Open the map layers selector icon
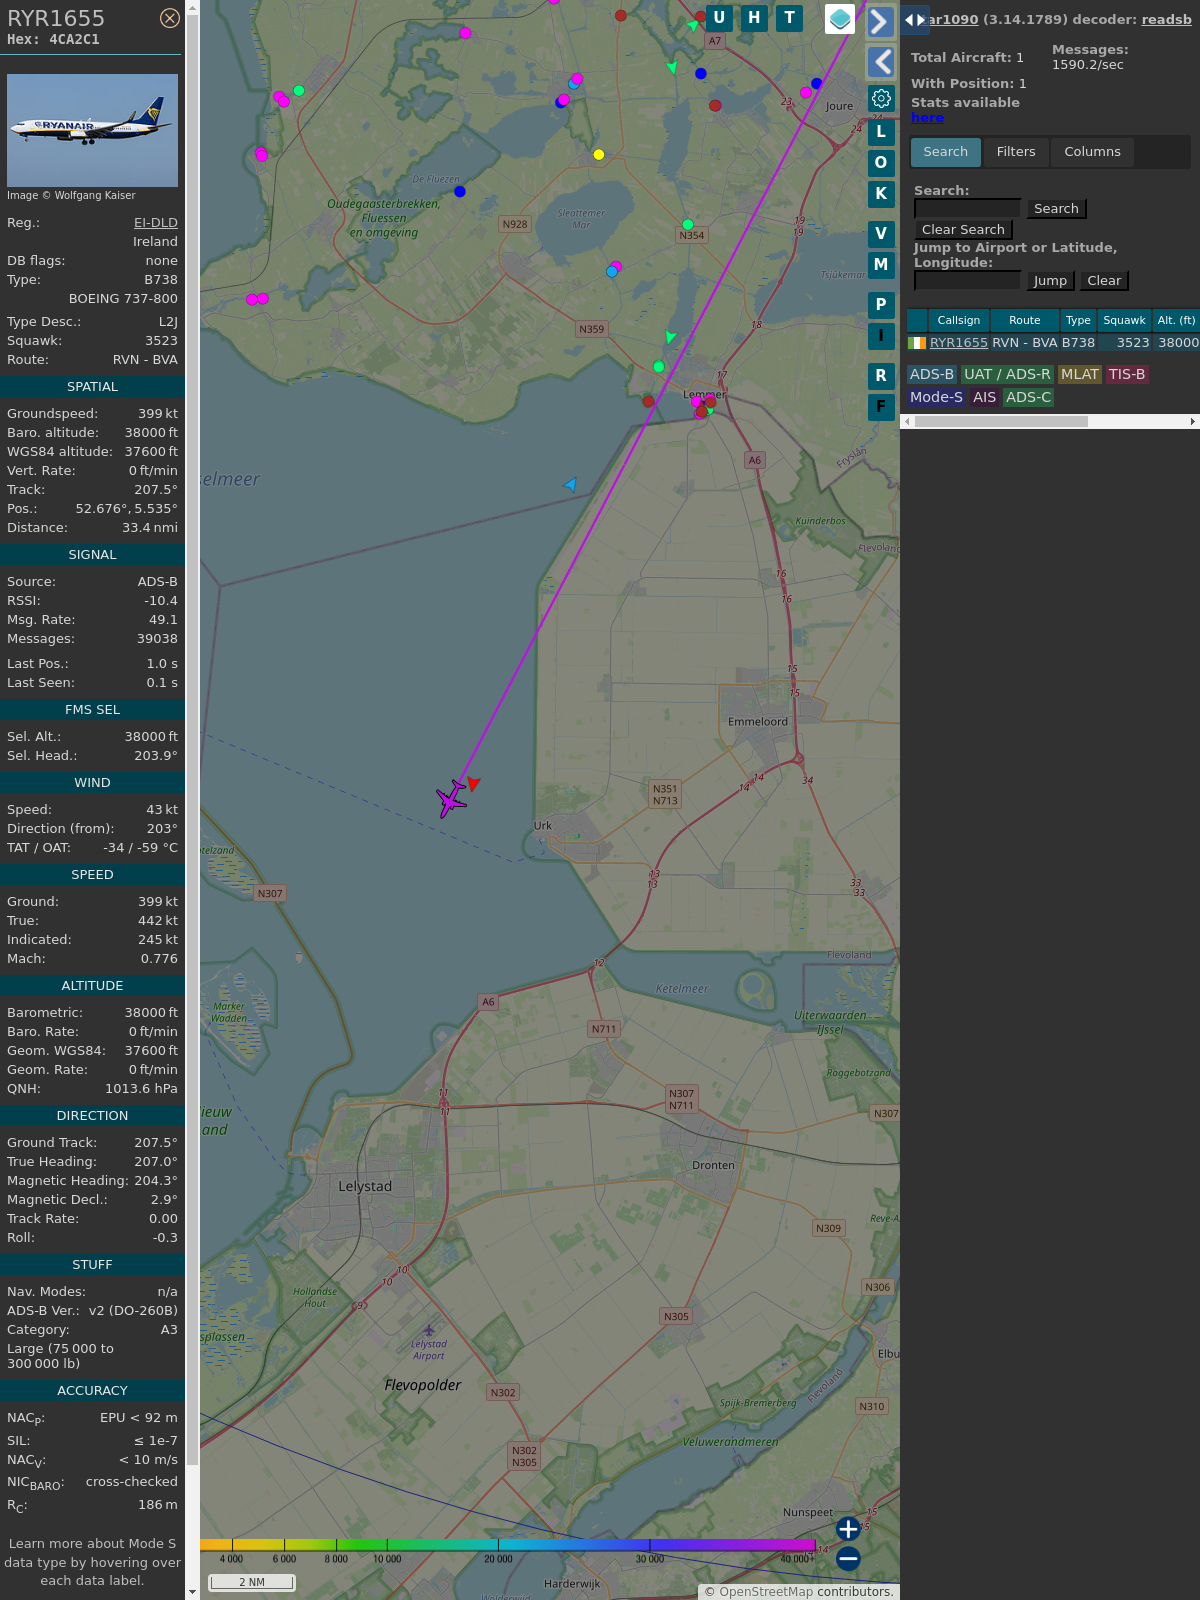This screenshot has height=1600, width=1200. tap(840, 19)
